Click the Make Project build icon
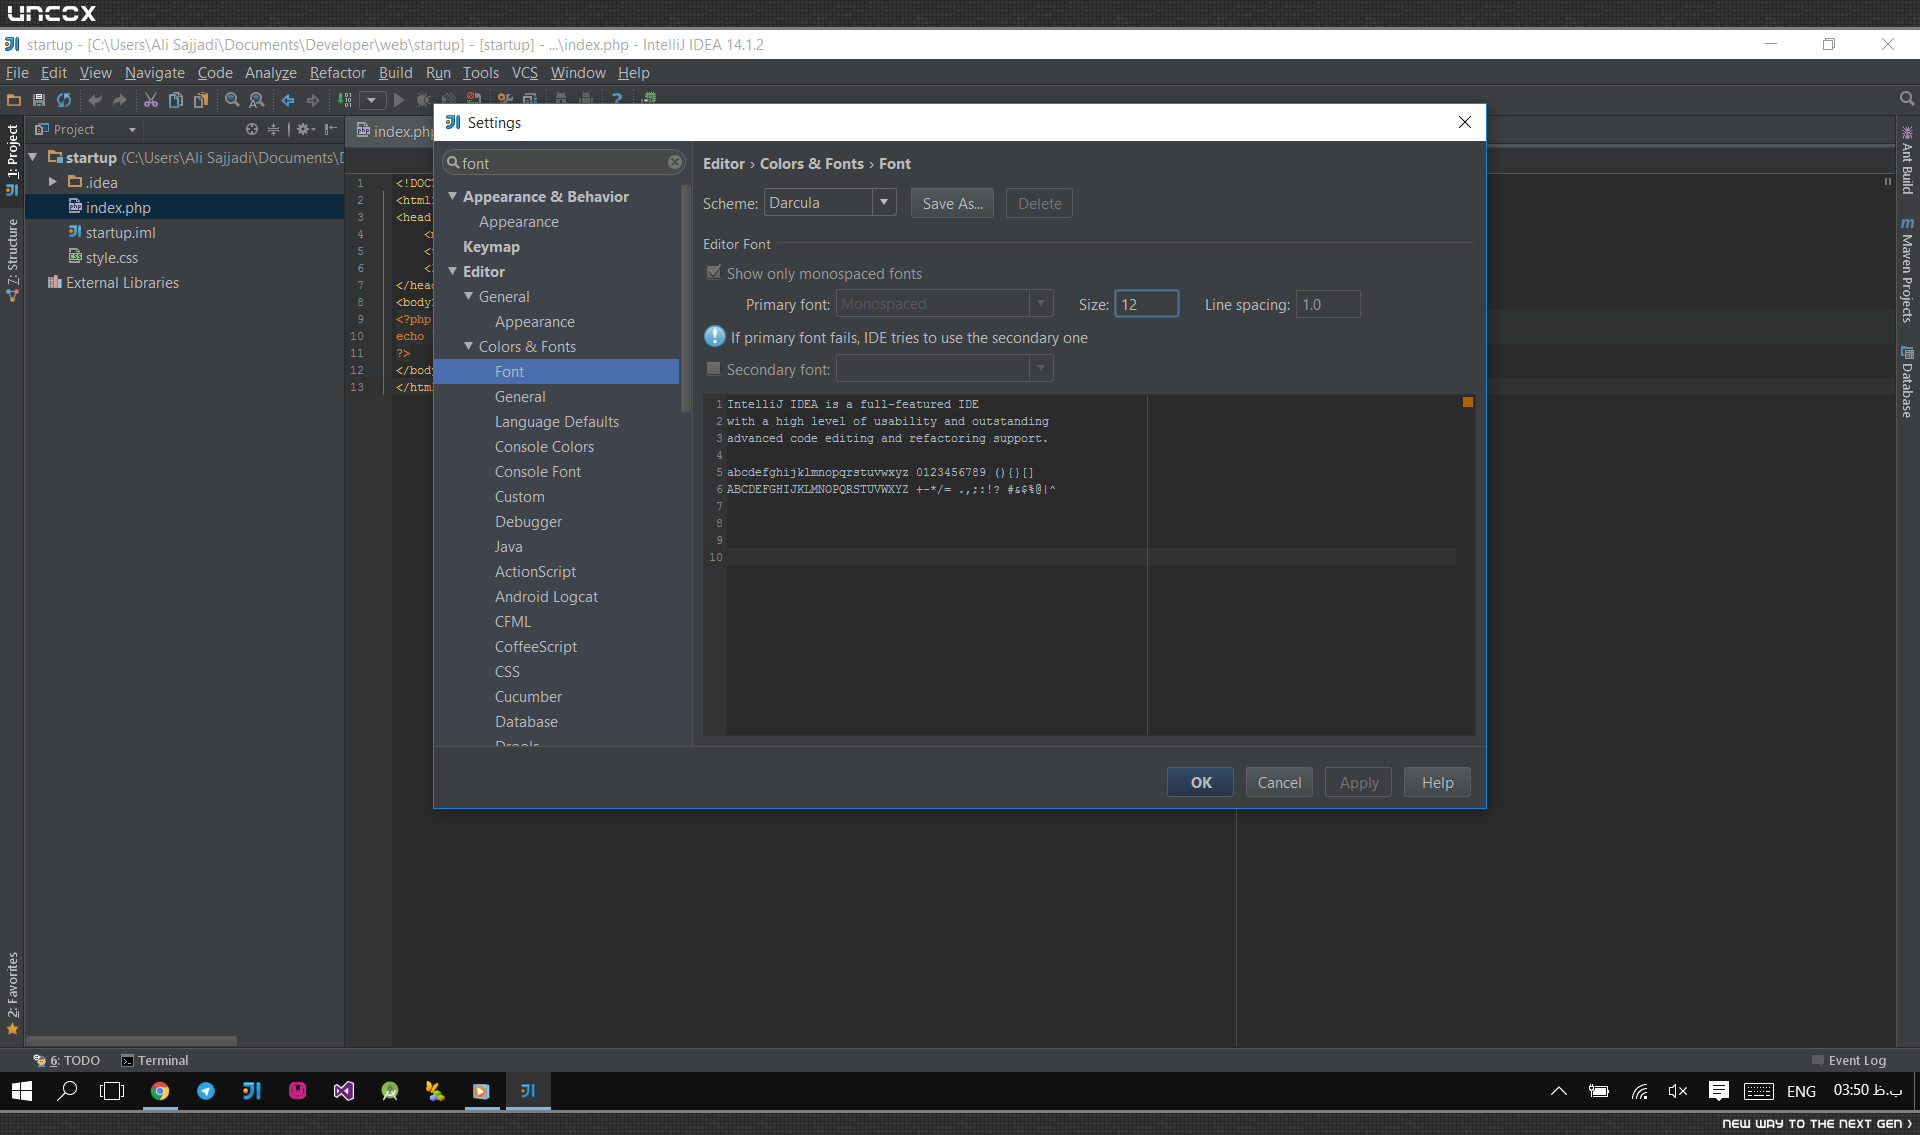The width and height of the screenshot is (1920, 1135). 344,100
